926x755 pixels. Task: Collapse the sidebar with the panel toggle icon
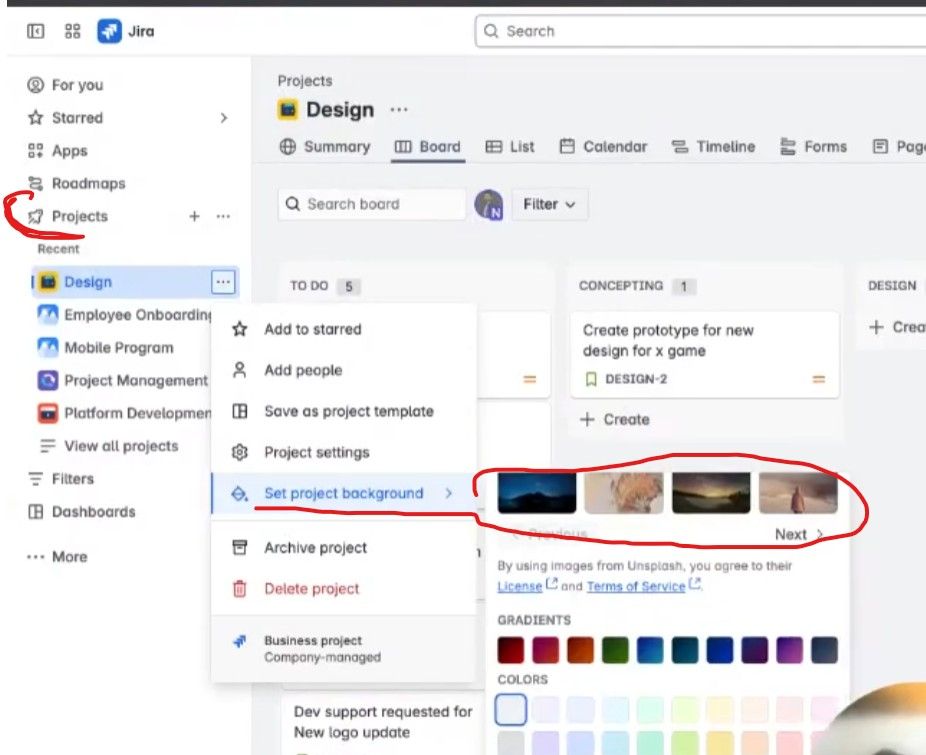point(35,31)
